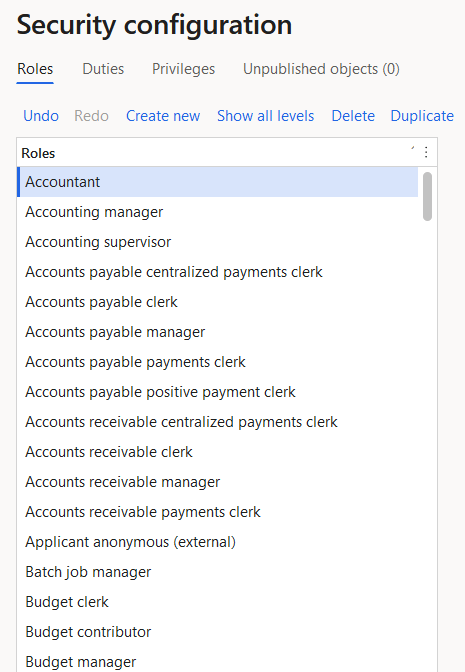465x672 pixels.
Task: Switch to the Duties tab
Action: click(103, 69)
